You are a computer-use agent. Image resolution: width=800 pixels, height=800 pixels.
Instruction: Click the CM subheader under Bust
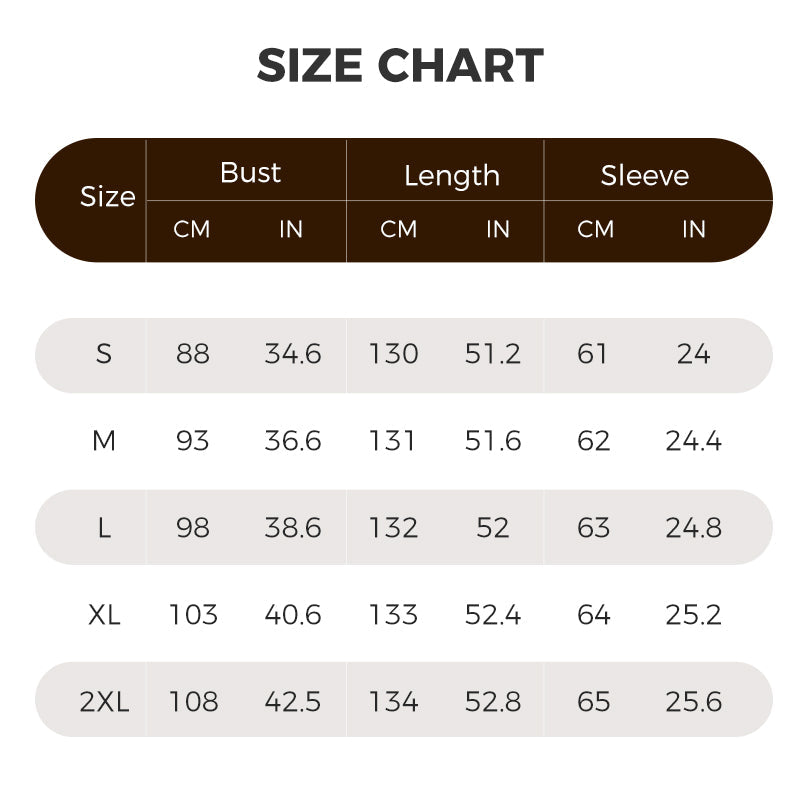tap(192, 229)
